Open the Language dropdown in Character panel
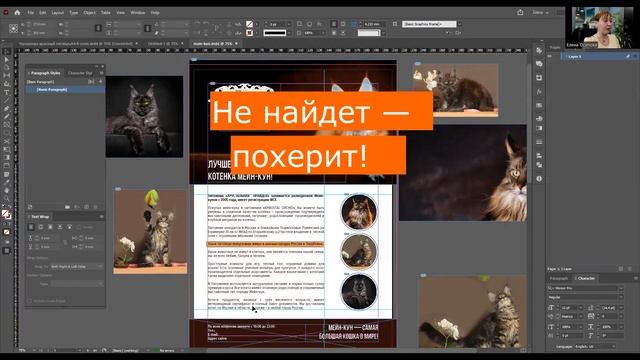Image resolution: width=640 pixels, height=360 pixels. (594, 347)
